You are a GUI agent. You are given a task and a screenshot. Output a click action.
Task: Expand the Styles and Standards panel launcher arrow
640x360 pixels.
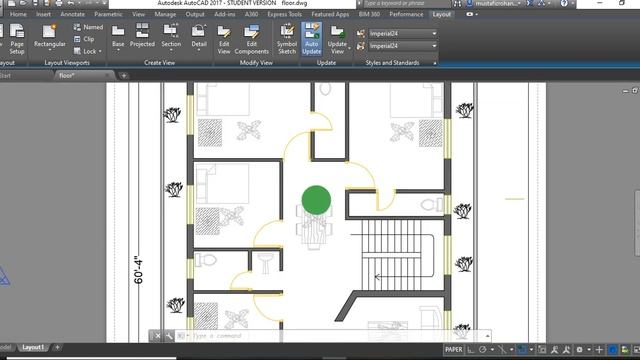tap(435, 63)
